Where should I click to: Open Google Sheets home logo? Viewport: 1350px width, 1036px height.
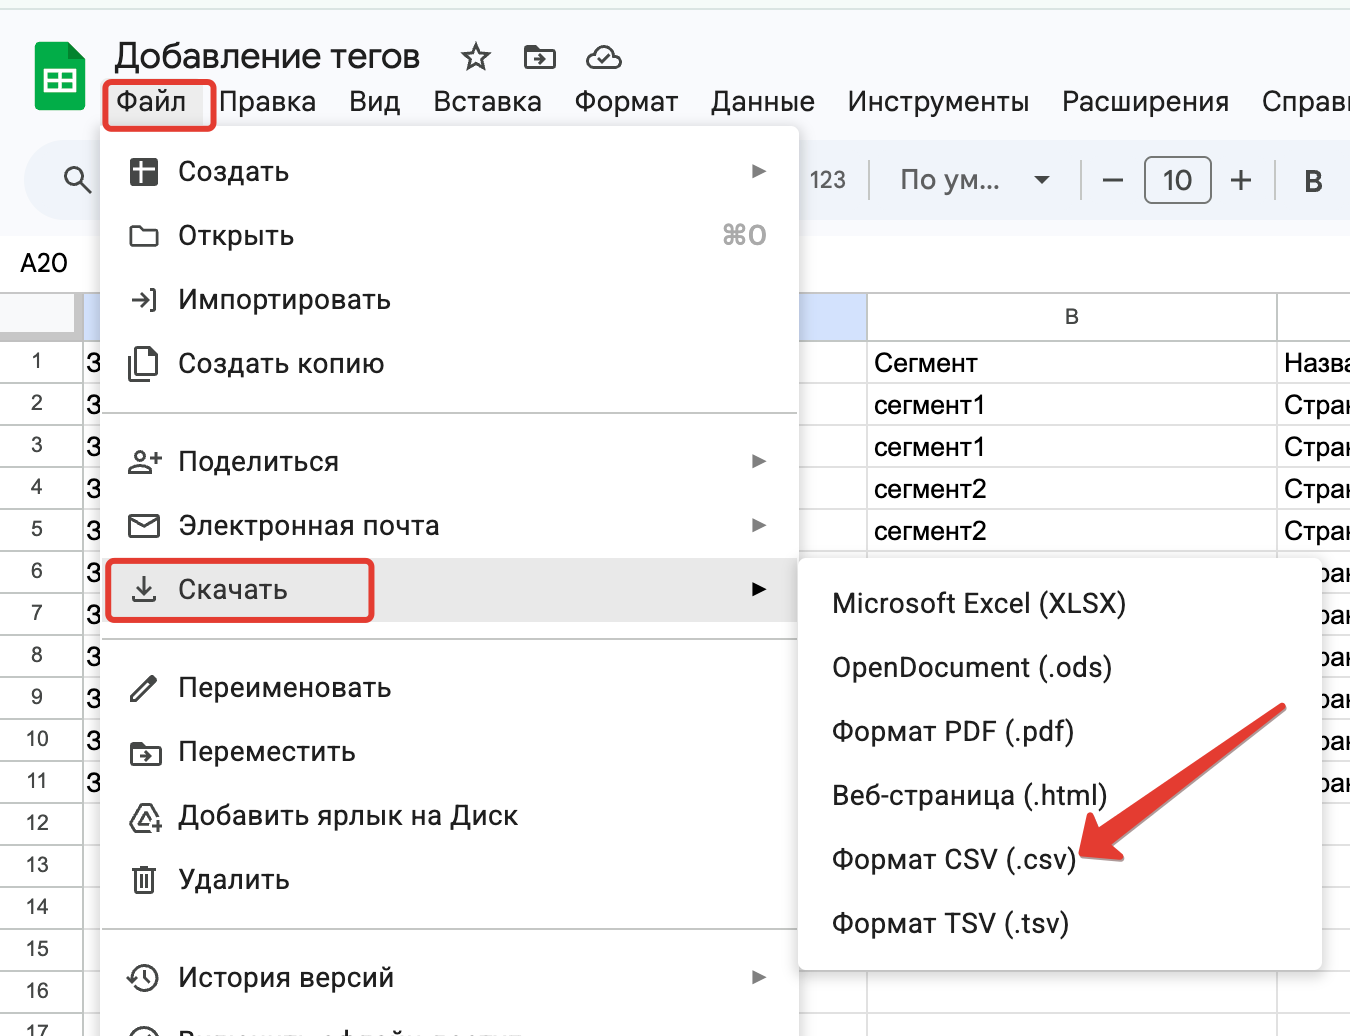pos(60,77)
